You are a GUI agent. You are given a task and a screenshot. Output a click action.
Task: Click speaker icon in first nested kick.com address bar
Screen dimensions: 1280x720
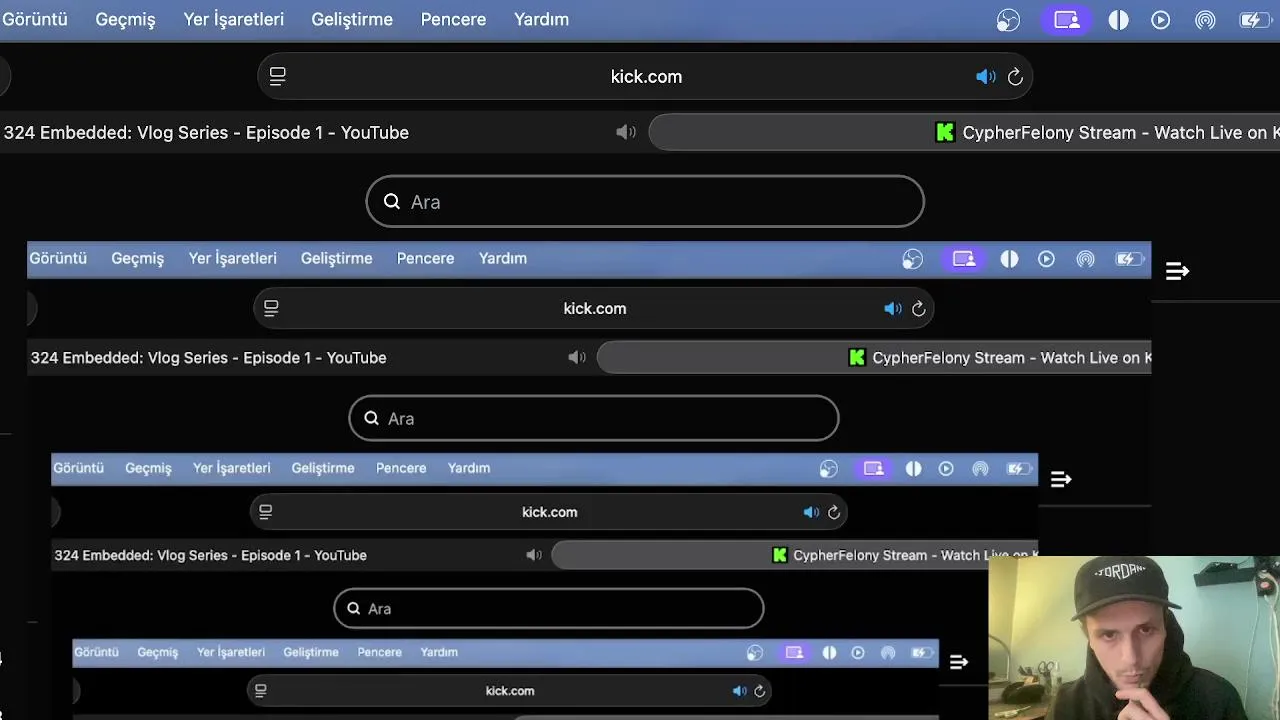click(x=893, y=309)
